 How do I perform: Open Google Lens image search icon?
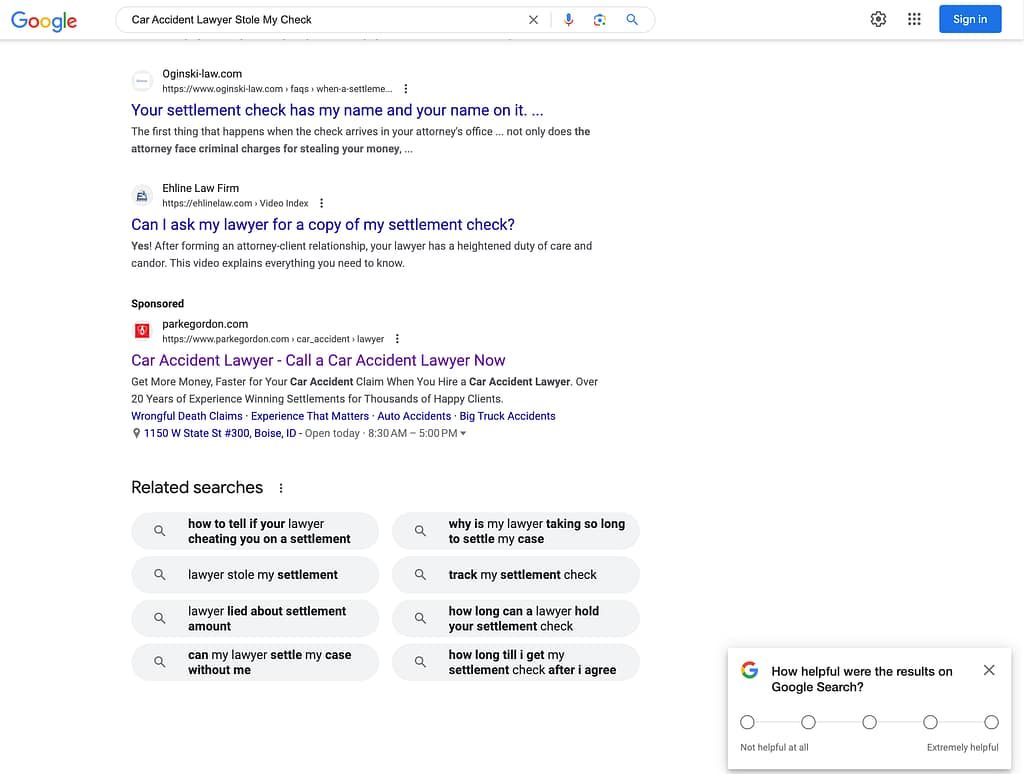[x=600, y=20]
